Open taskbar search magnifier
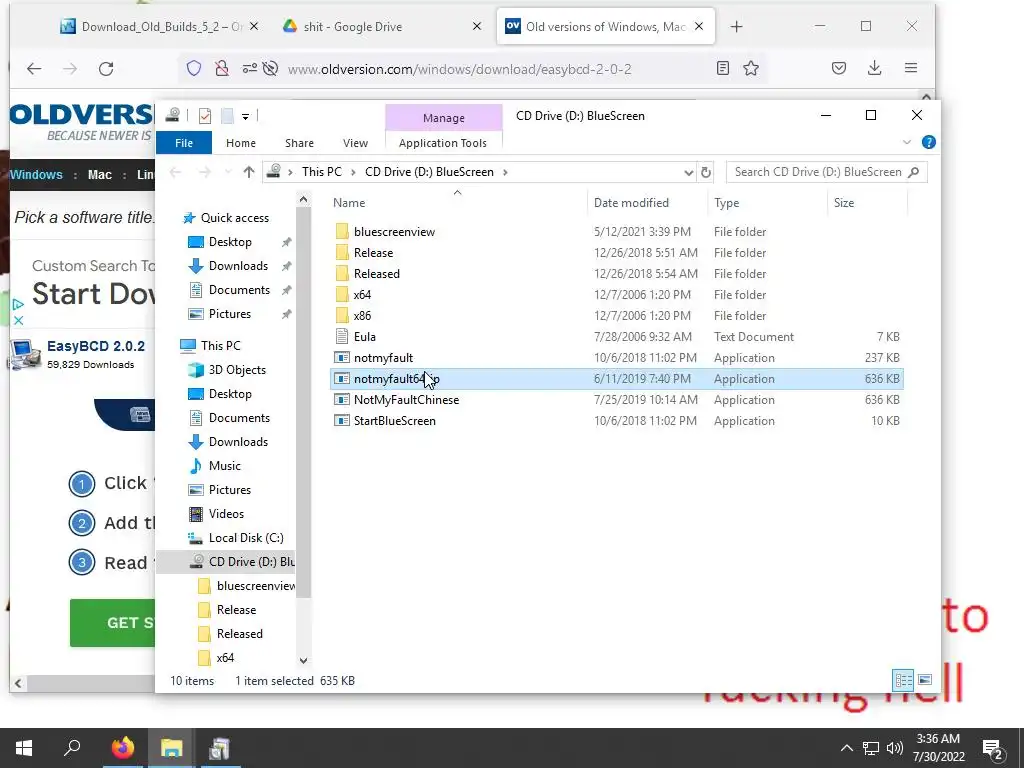The height and width of the screenshot is (768, 1024). [72, 748]
